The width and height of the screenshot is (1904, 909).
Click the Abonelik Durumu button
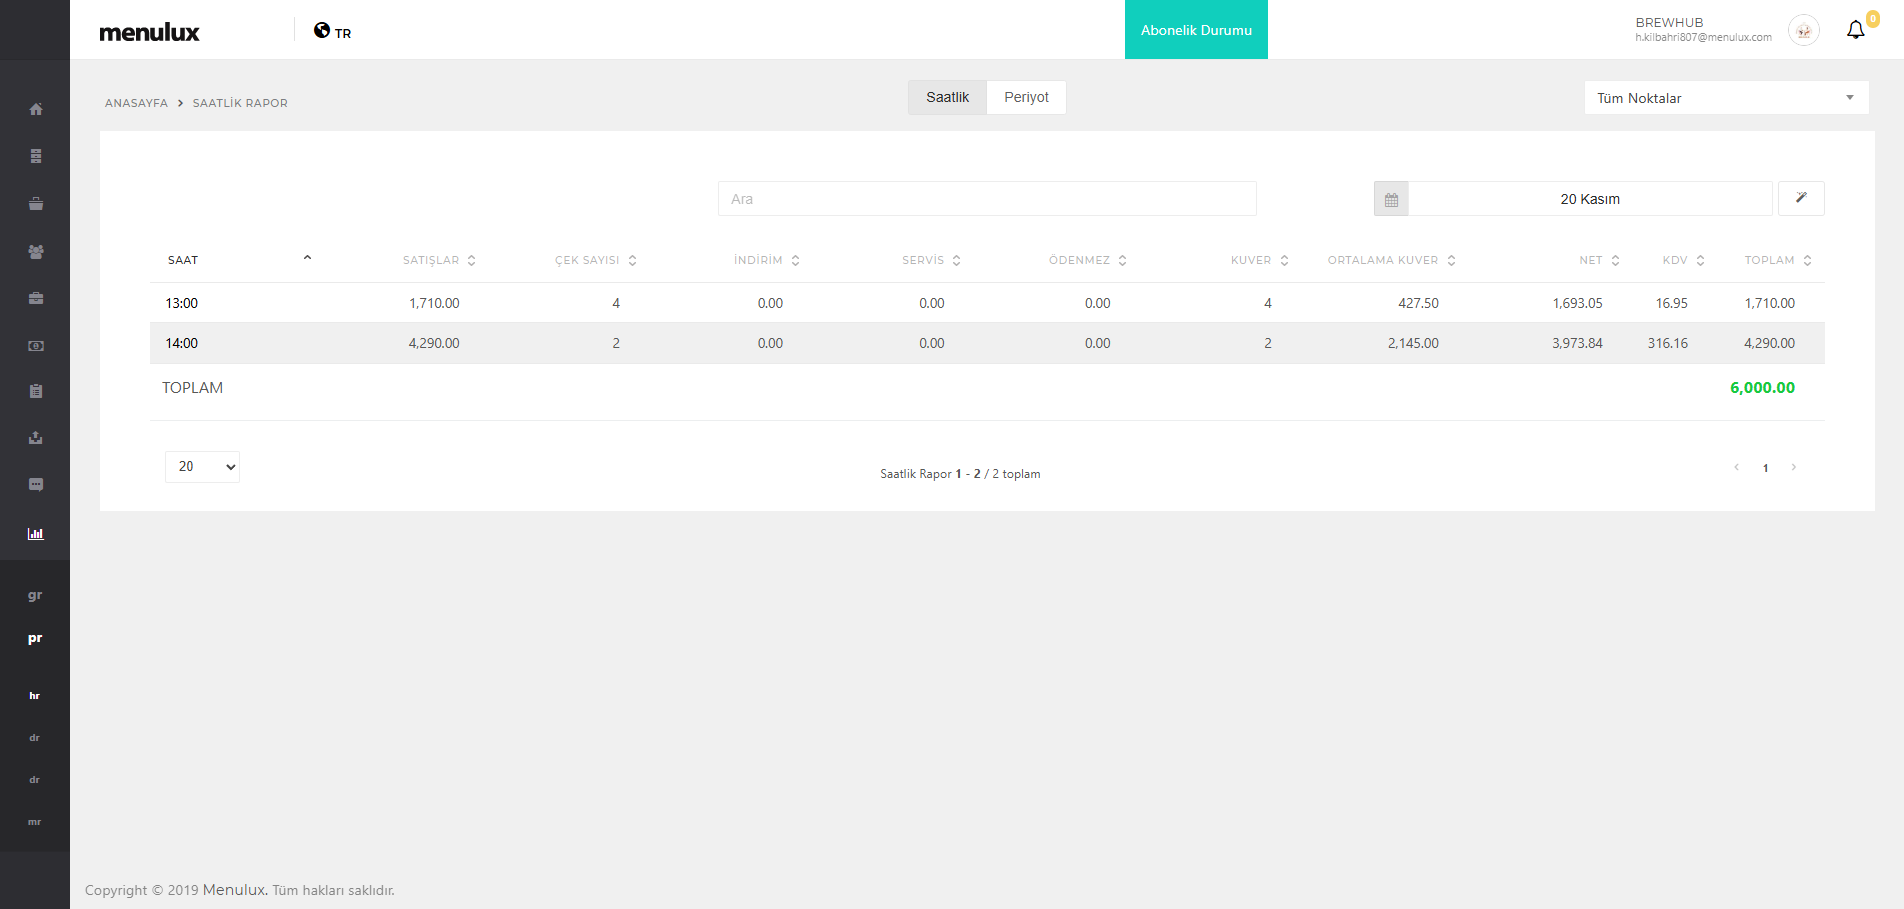click(x=1196, y=30)
